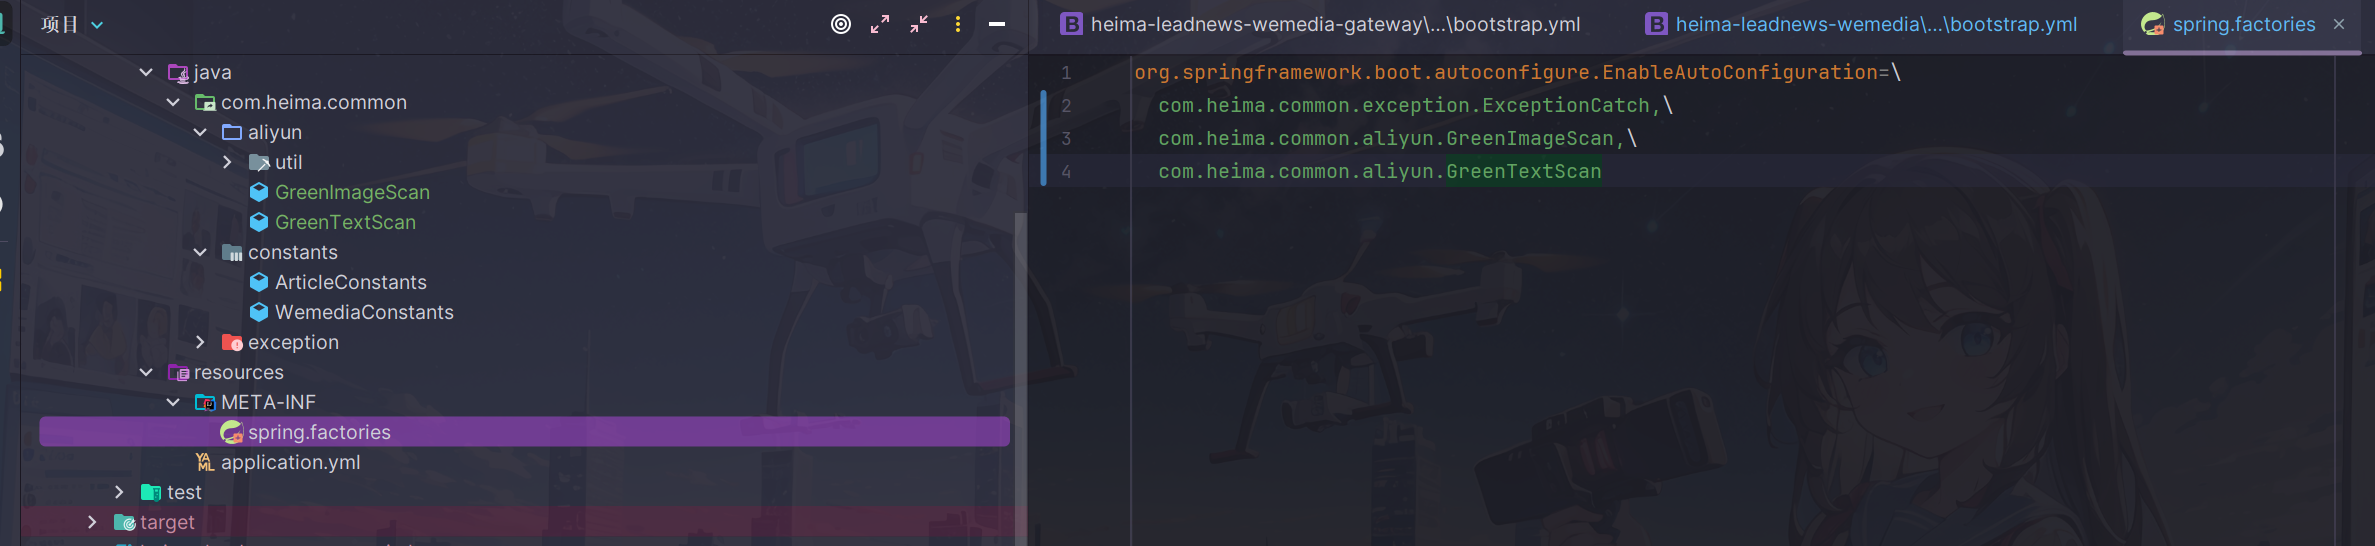Click the resources folder icon

(178, 372)
